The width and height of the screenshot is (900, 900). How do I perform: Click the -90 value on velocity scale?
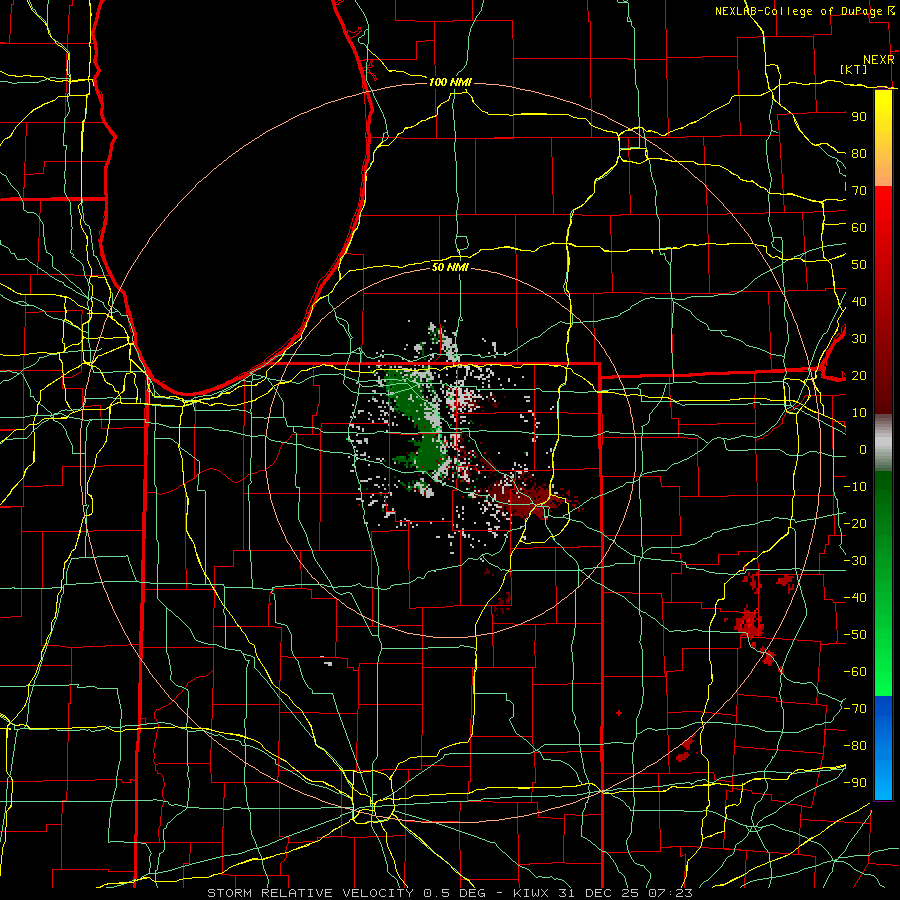(x=855, y=782)
